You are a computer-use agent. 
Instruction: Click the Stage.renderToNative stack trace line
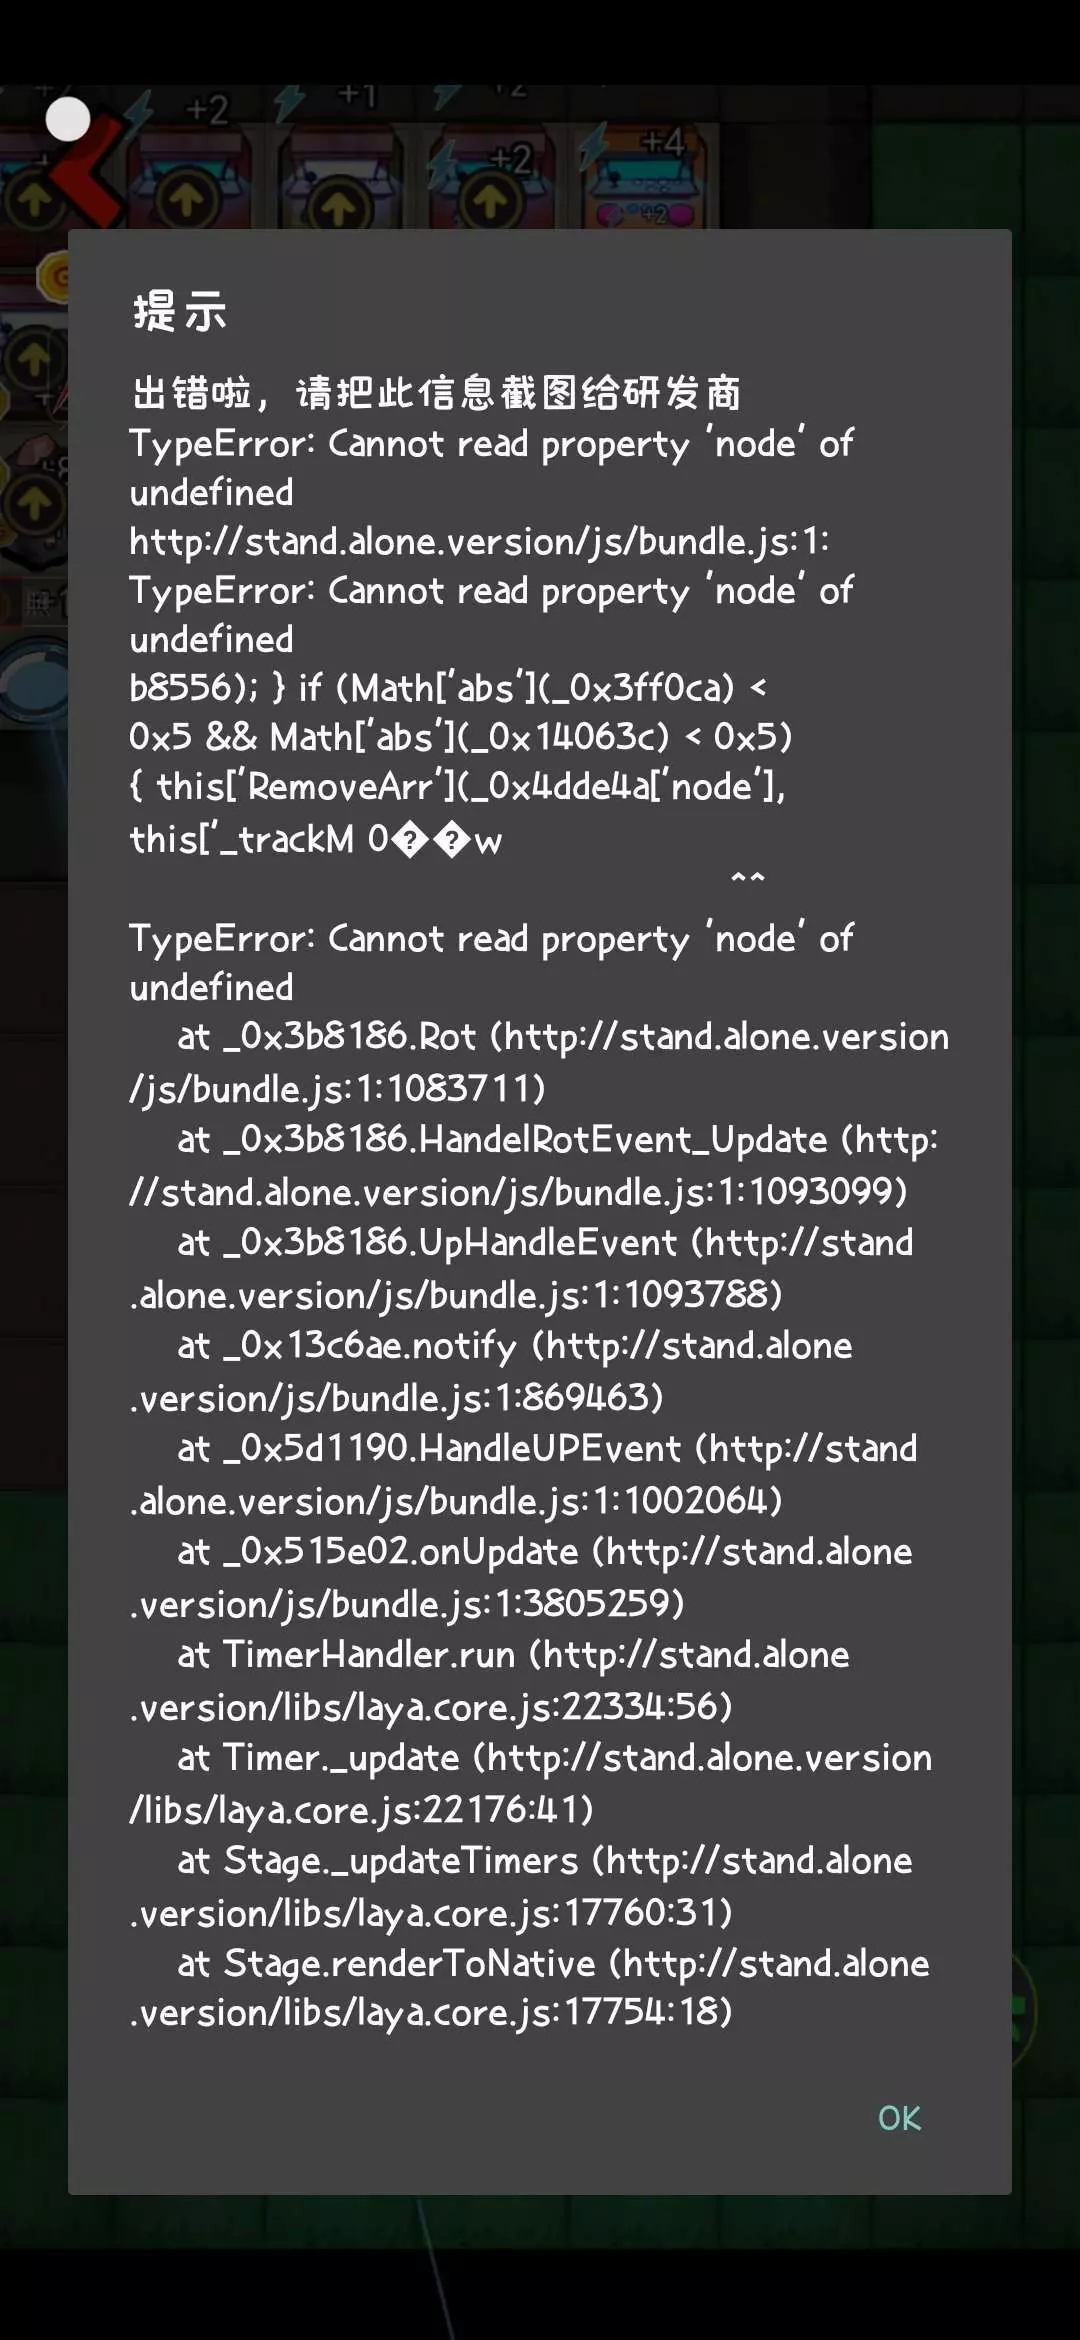coord(530,1989)
